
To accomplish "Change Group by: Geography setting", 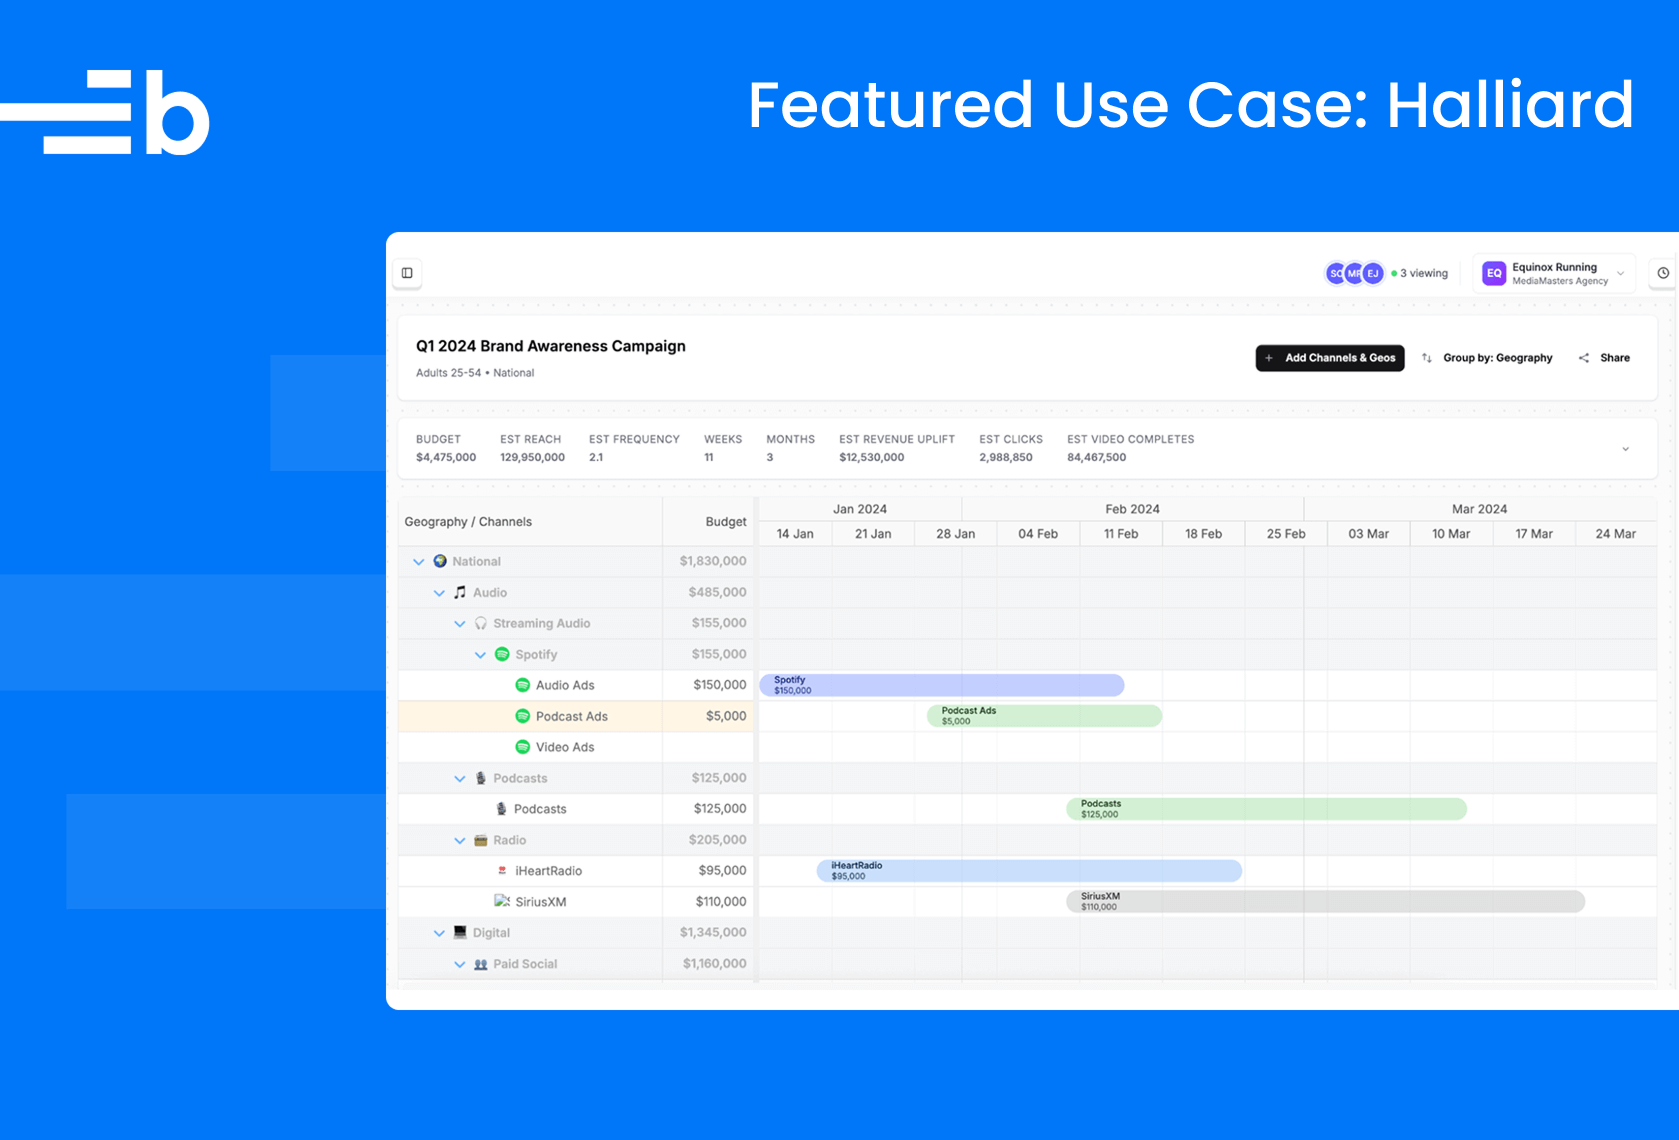I will point(1488,358).
